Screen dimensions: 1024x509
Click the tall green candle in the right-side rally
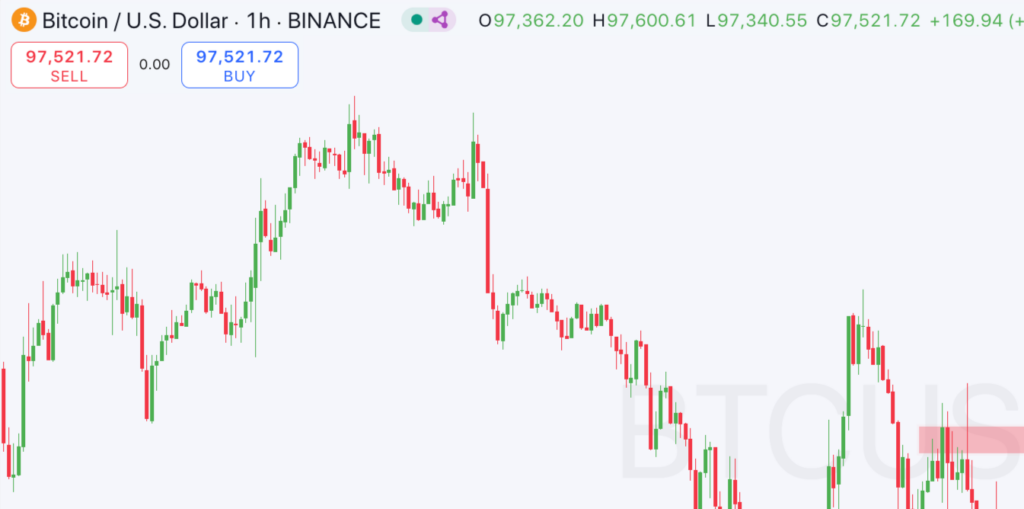pos(849,365)
